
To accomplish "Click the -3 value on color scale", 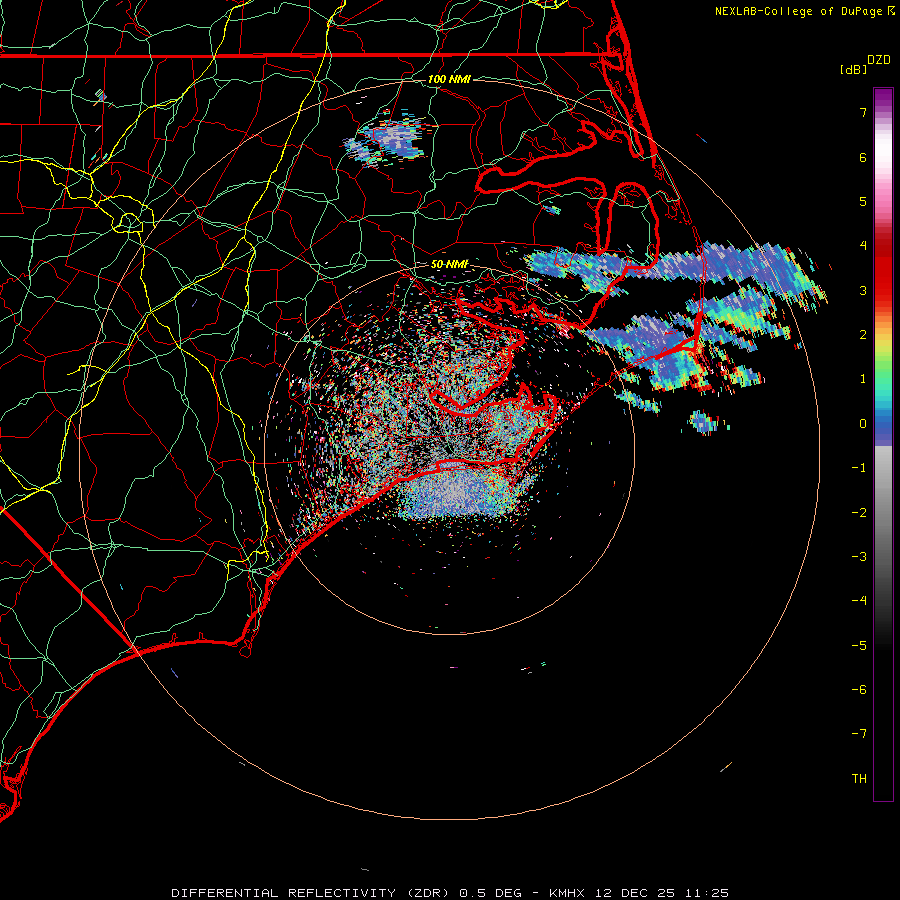I will tap(859, 557).
